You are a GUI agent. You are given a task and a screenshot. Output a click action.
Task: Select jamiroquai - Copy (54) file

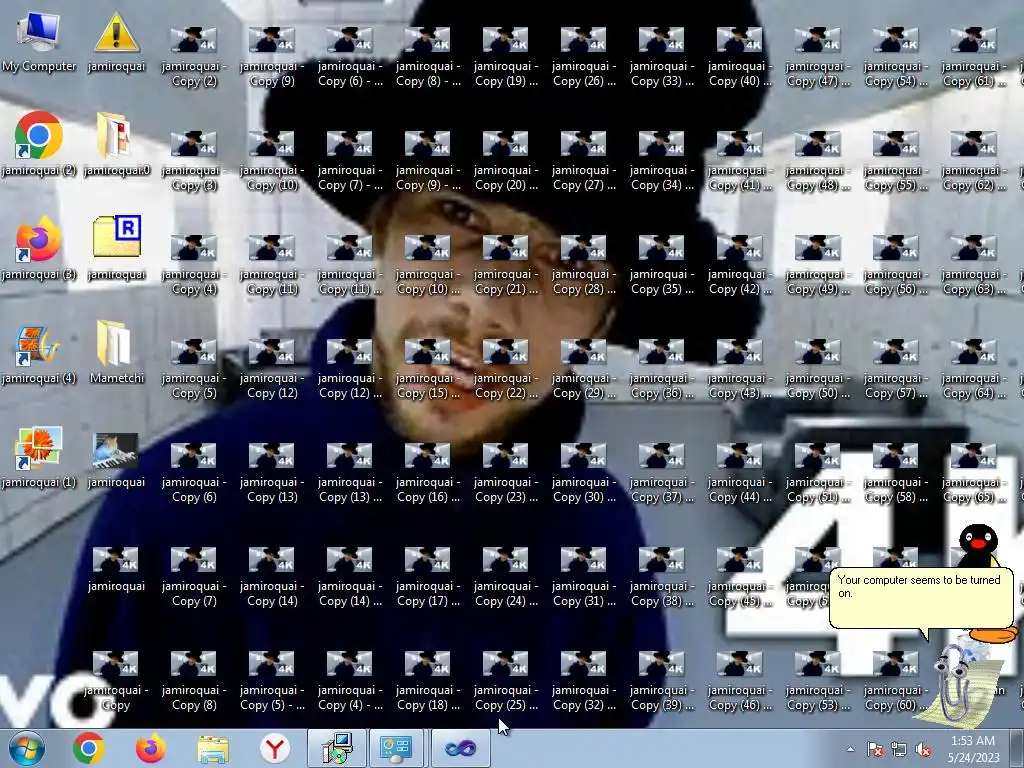(895, 56)
